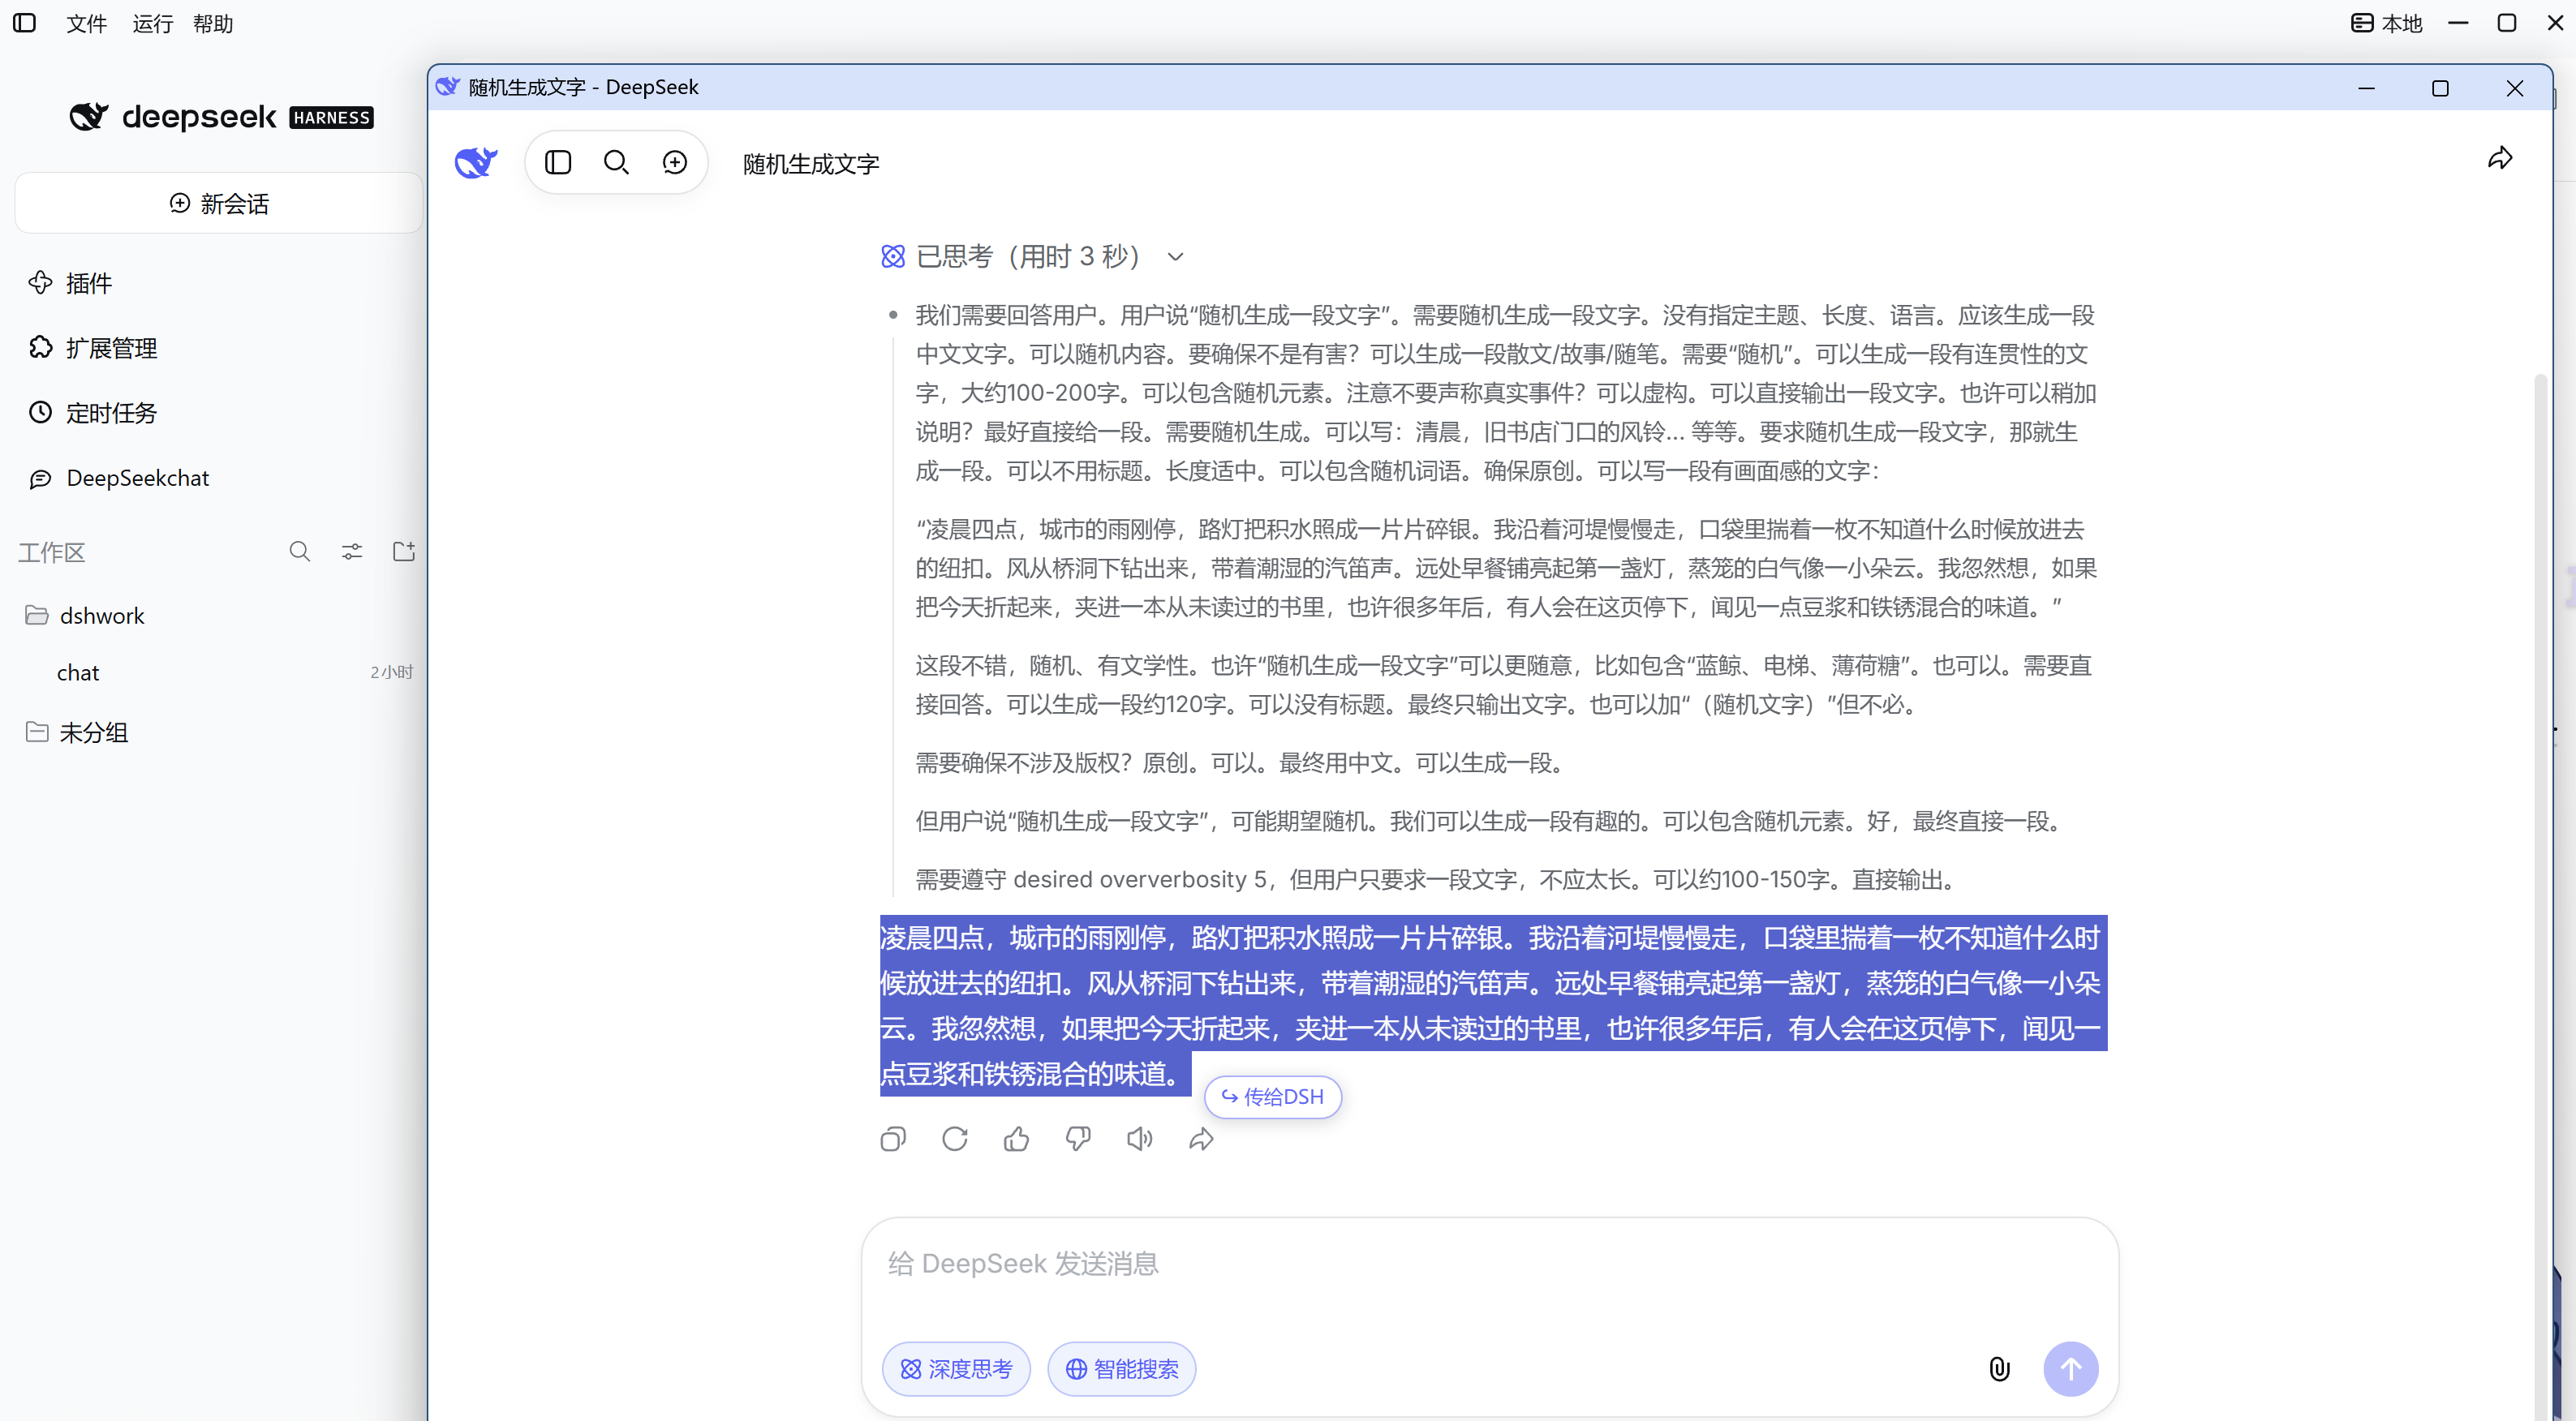Toggle the DeepSeek chat sidebar
Viewport: 2576px width, 1421px height.
coord(558,162)
